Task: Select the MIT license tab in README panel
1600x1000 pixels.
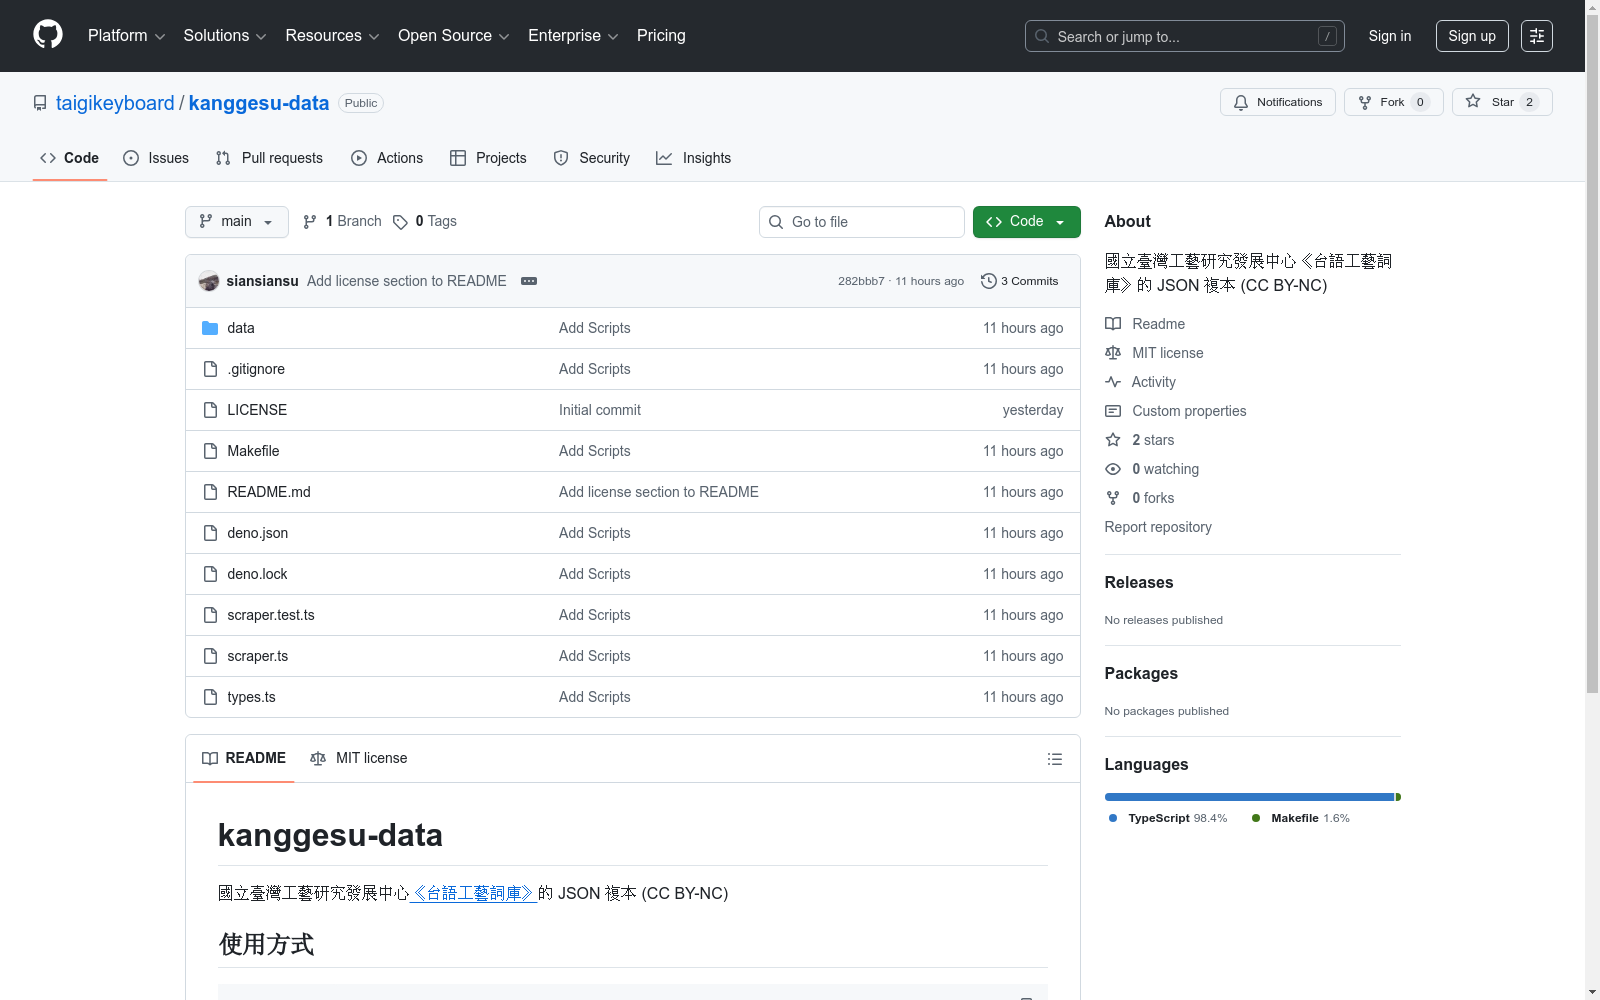Action: pyautogui.click(x=359, y=758)
